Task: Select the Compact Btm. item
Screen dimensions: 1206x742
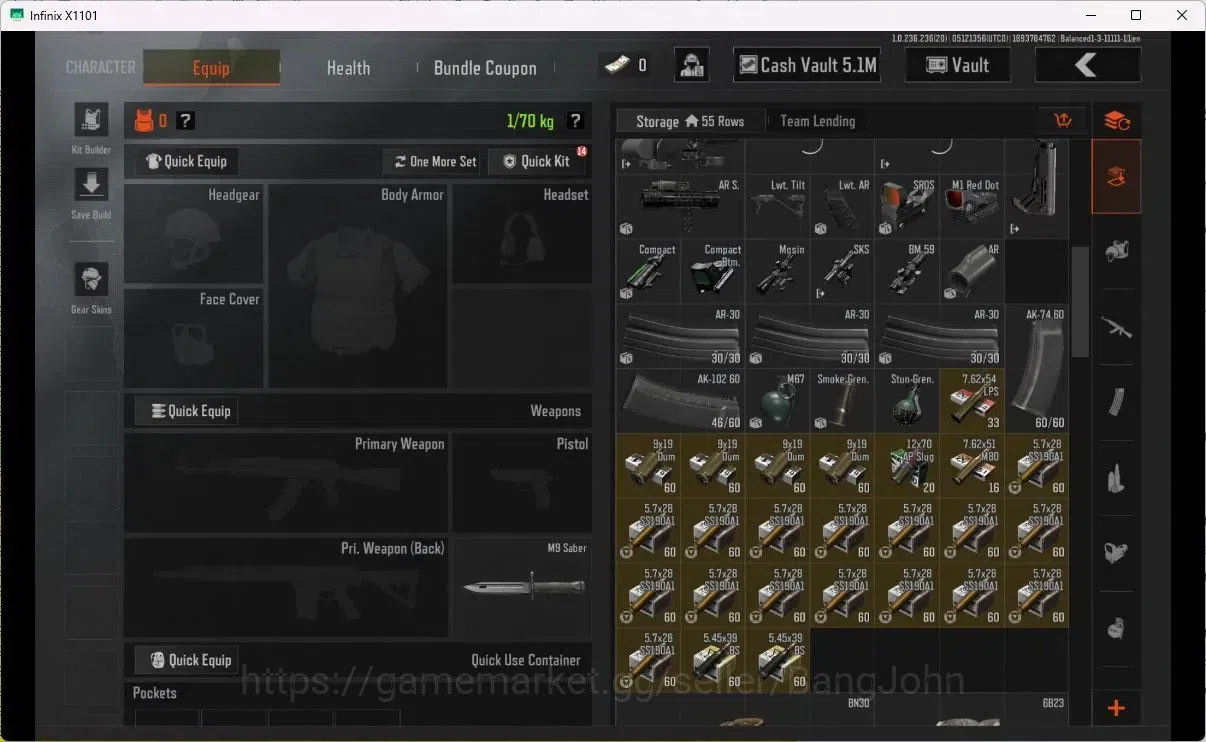Action: coord(712,271)
